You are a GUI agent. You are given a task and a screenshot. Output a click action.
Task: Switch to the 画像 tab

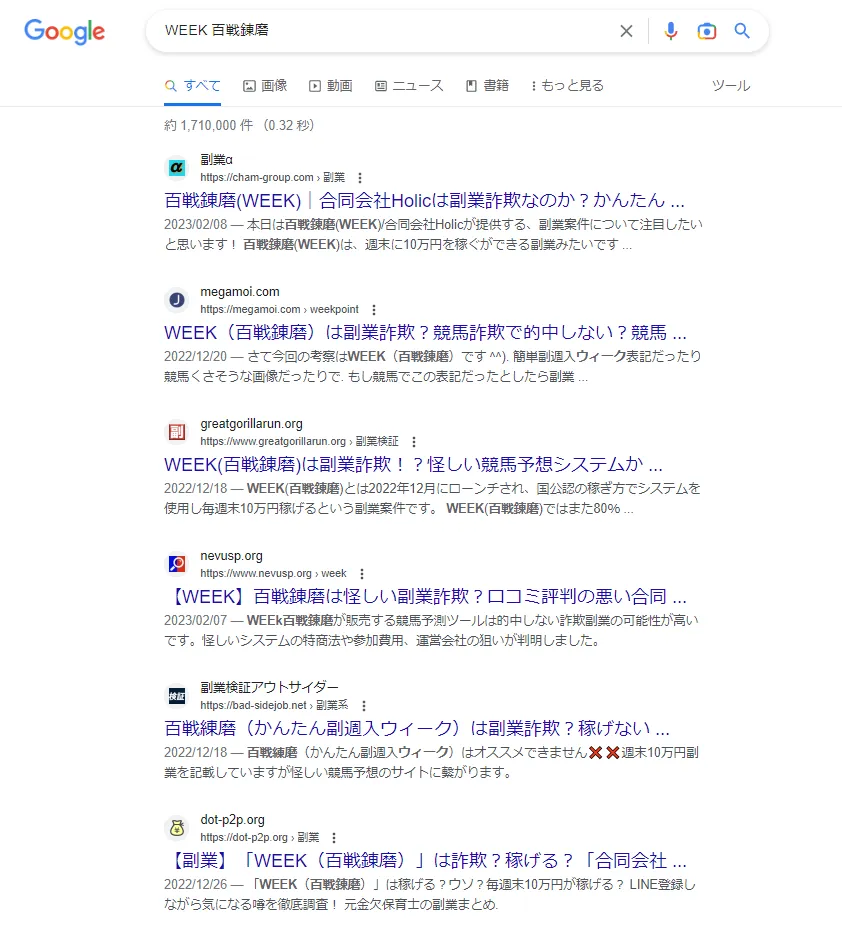(x=265, y=86)
